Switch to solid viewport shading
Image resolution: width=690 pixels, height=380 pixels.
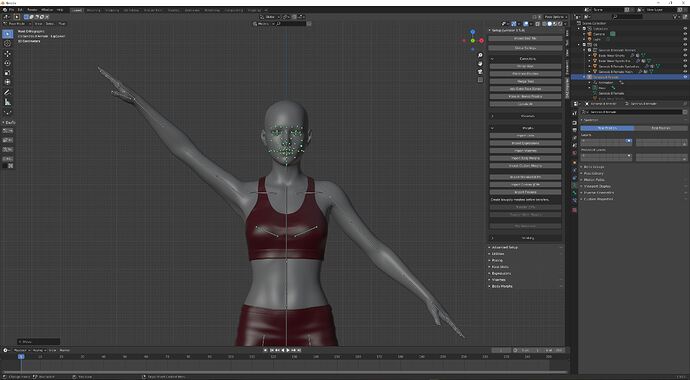click(x=549, y=24)
